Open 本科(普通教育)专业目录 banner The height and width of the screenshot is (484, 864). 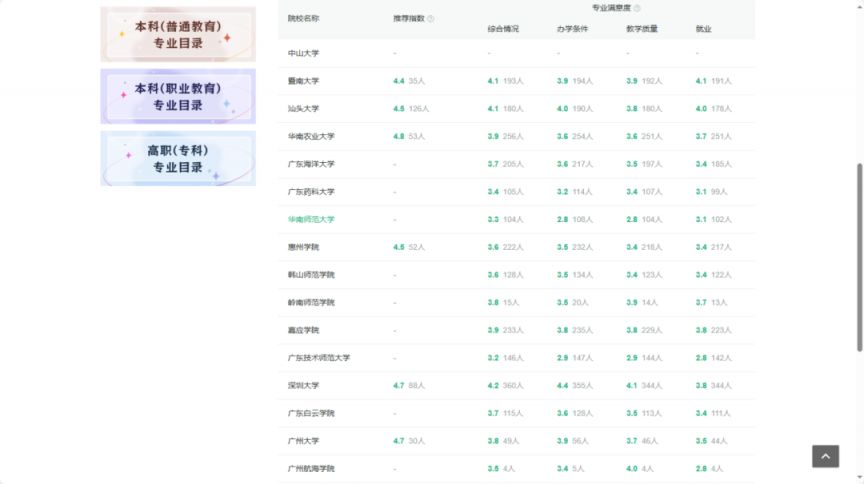tap(178, 34)
